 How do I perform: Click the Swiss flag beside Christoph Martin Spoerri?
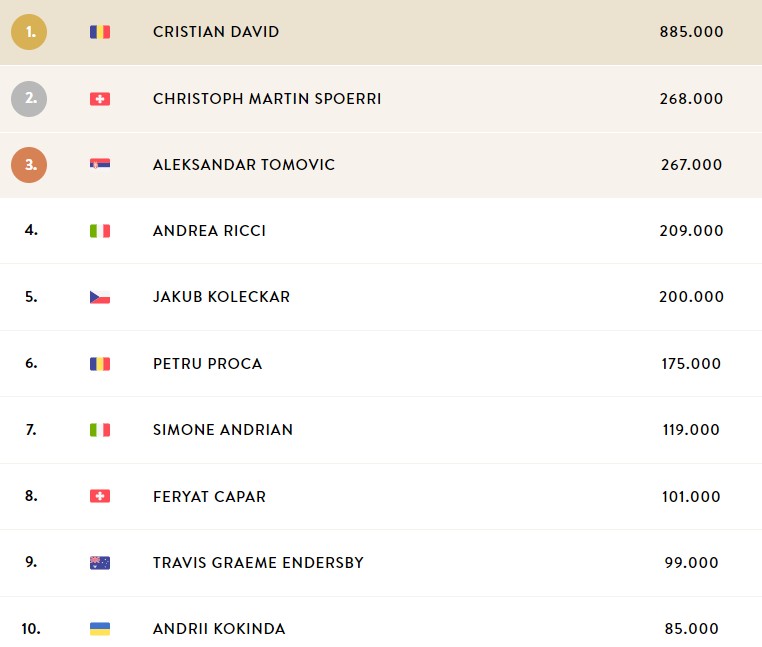click(x=100, y=99)
